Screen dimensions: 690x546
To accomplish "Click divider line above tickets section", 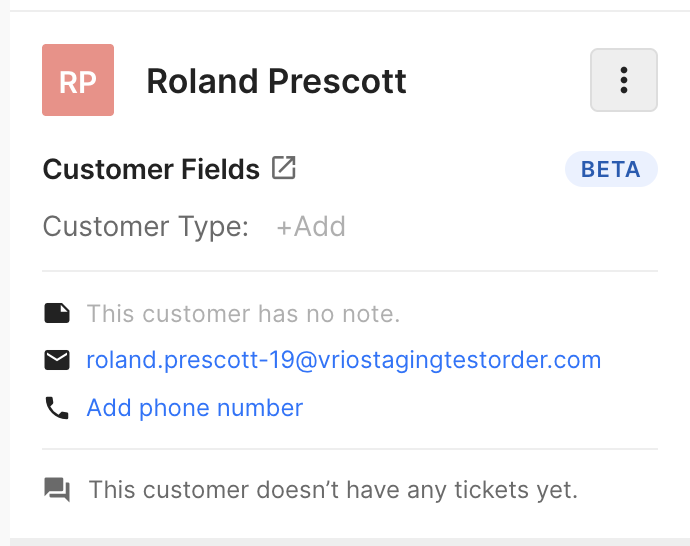I will tap(350, 449).
